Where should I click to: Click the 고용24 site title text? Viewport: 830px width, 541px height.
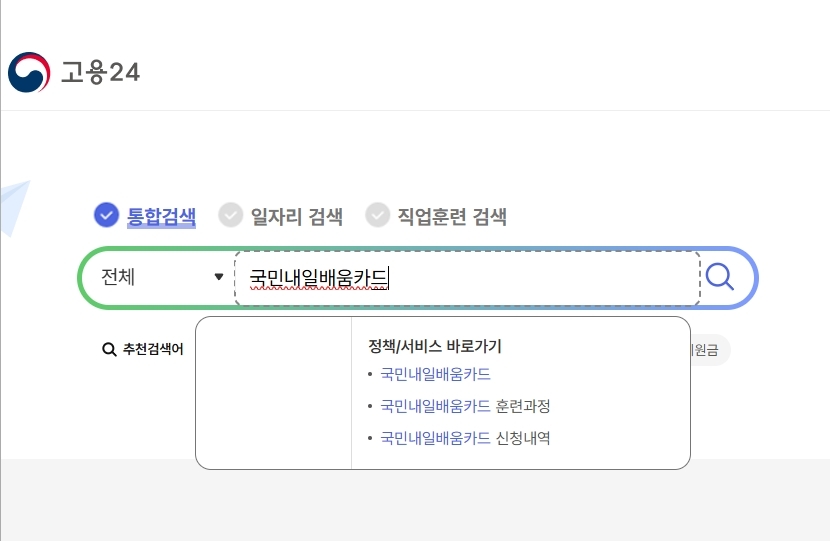[100, 72]
